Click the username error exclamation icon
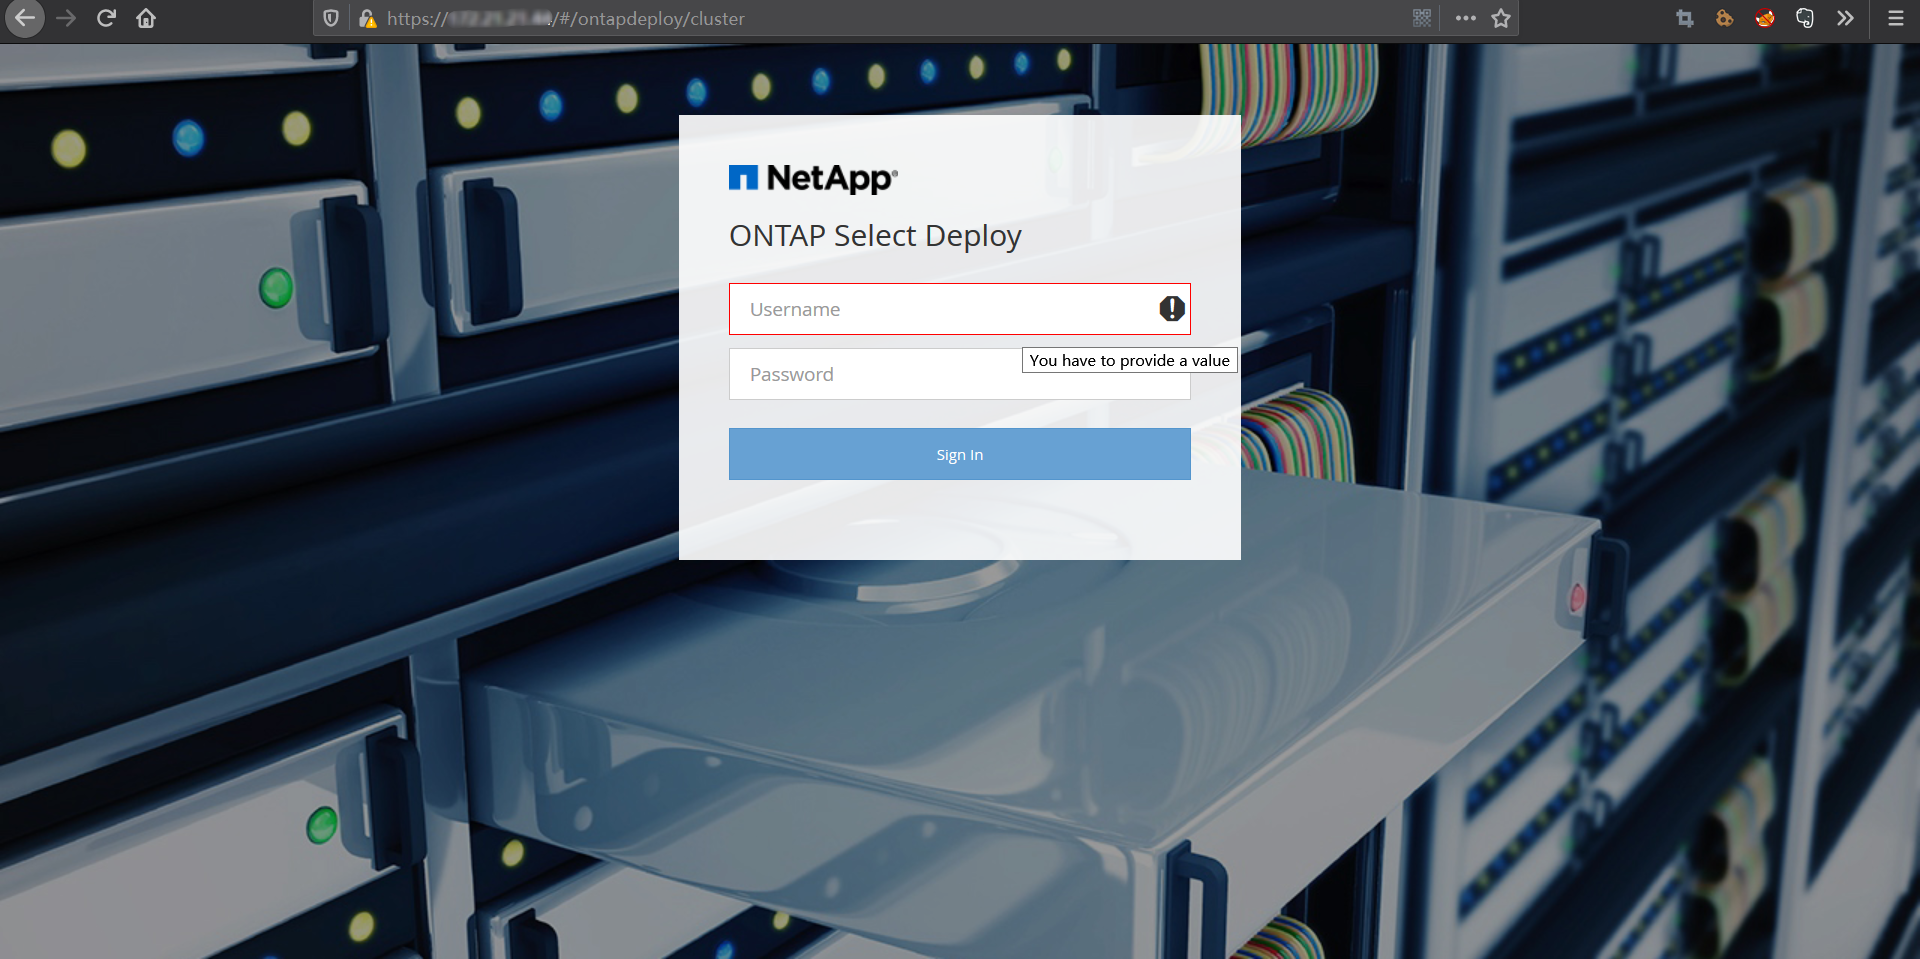 (1172, 309)
